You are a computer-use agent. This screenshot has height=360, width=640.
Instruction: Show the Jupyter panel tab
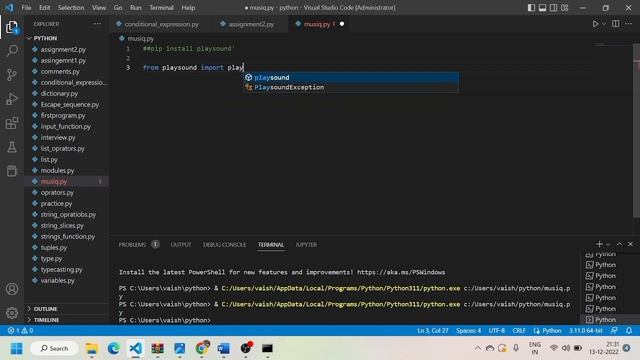[306, 244]
